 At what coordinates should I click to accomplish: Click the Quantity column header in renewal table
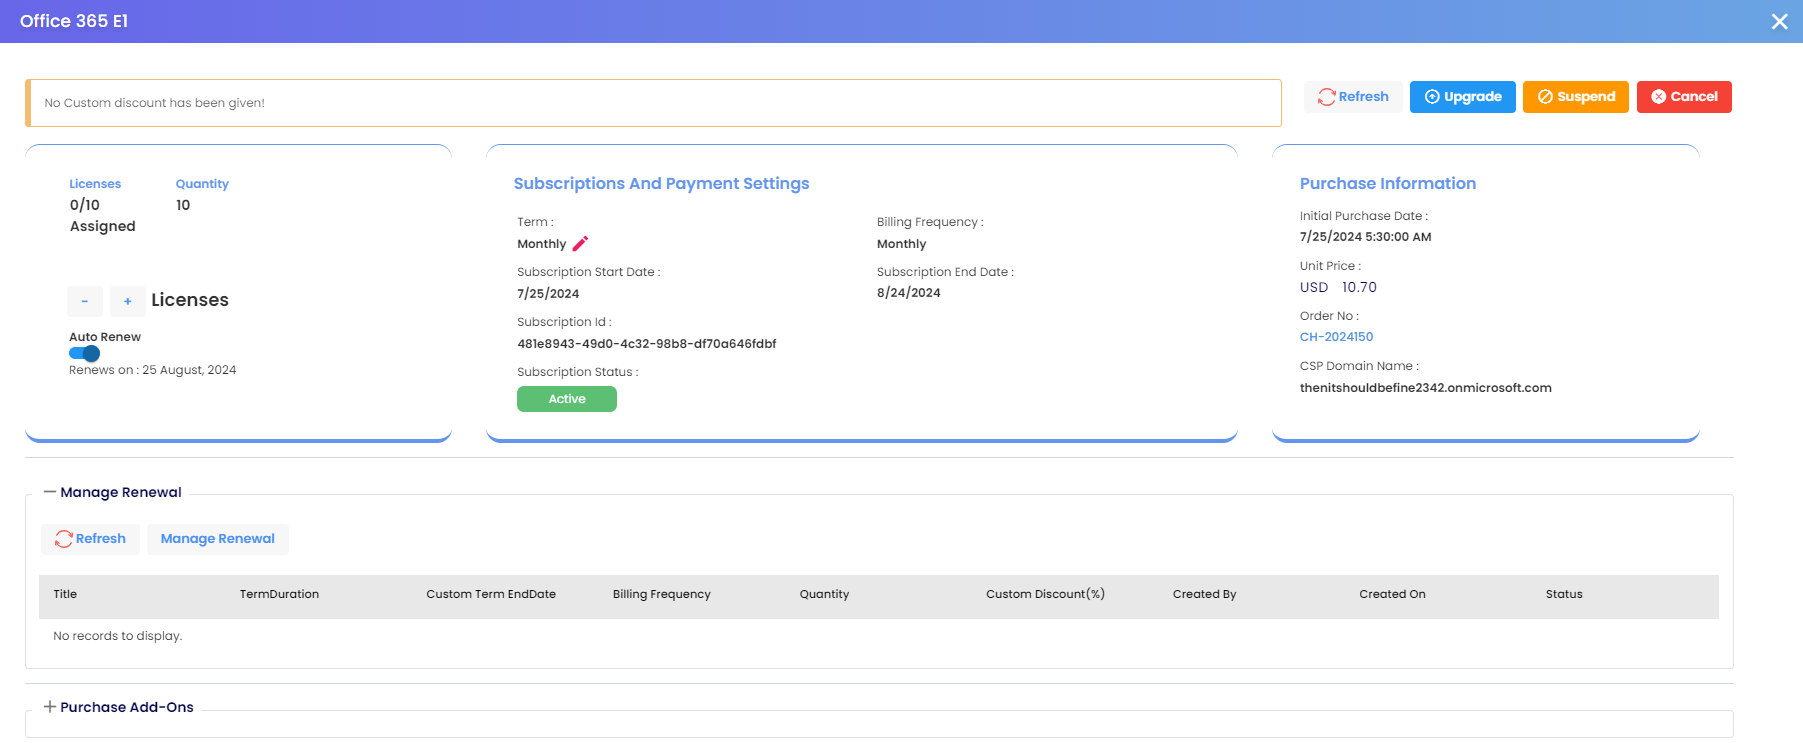(x=824, y=594)
